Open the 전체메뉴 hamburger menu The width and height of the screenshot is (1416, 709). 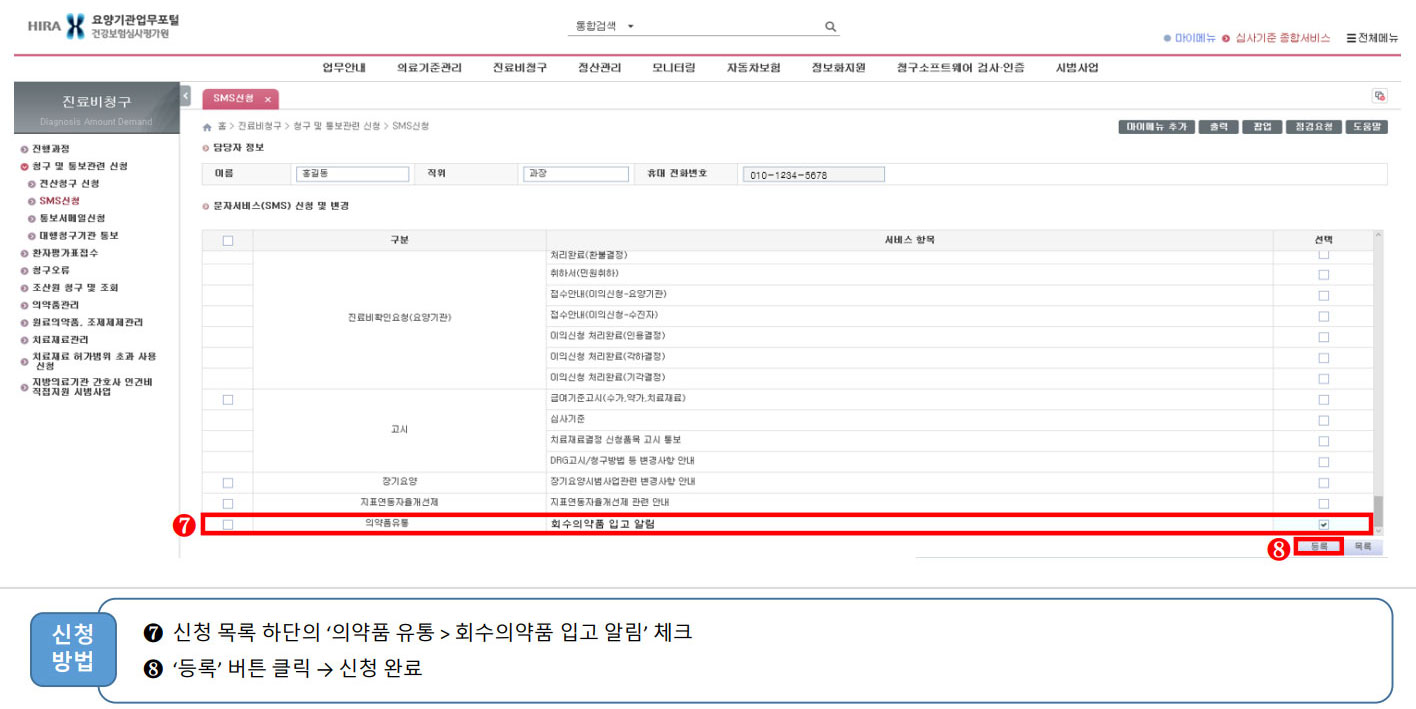1372,38
